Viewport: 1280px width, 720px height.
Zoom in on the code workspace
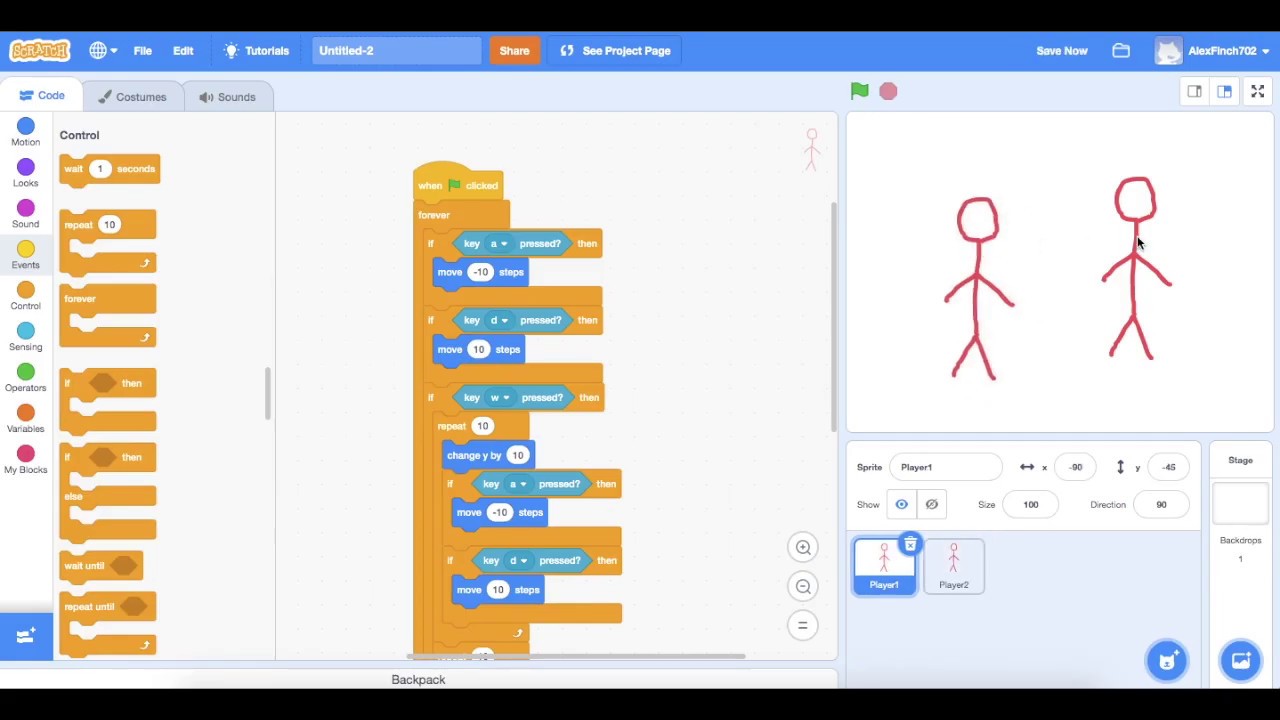[x=803, y=547]
